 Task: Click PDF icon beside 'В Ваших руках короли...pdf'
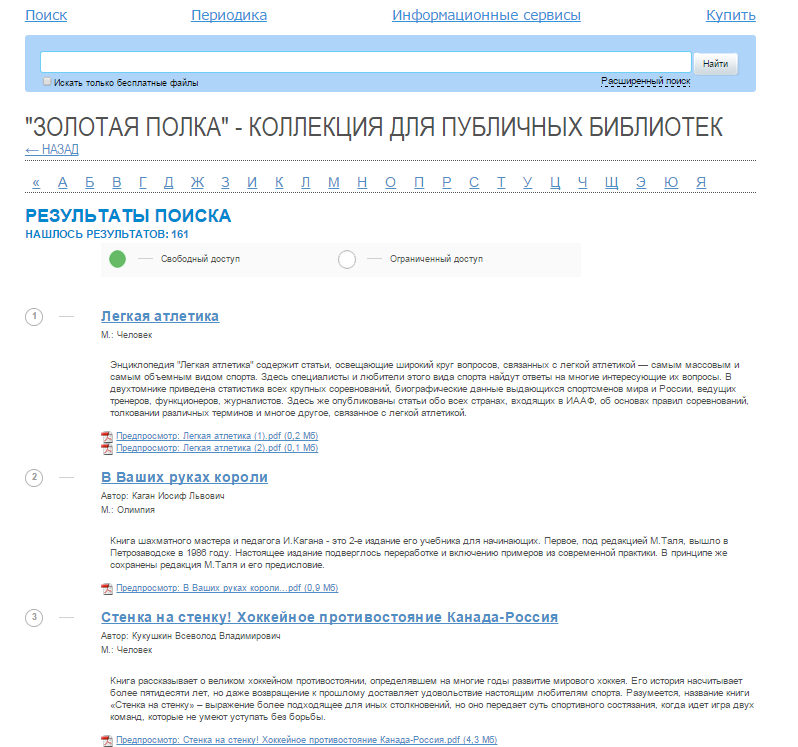(x=107, y=588)
